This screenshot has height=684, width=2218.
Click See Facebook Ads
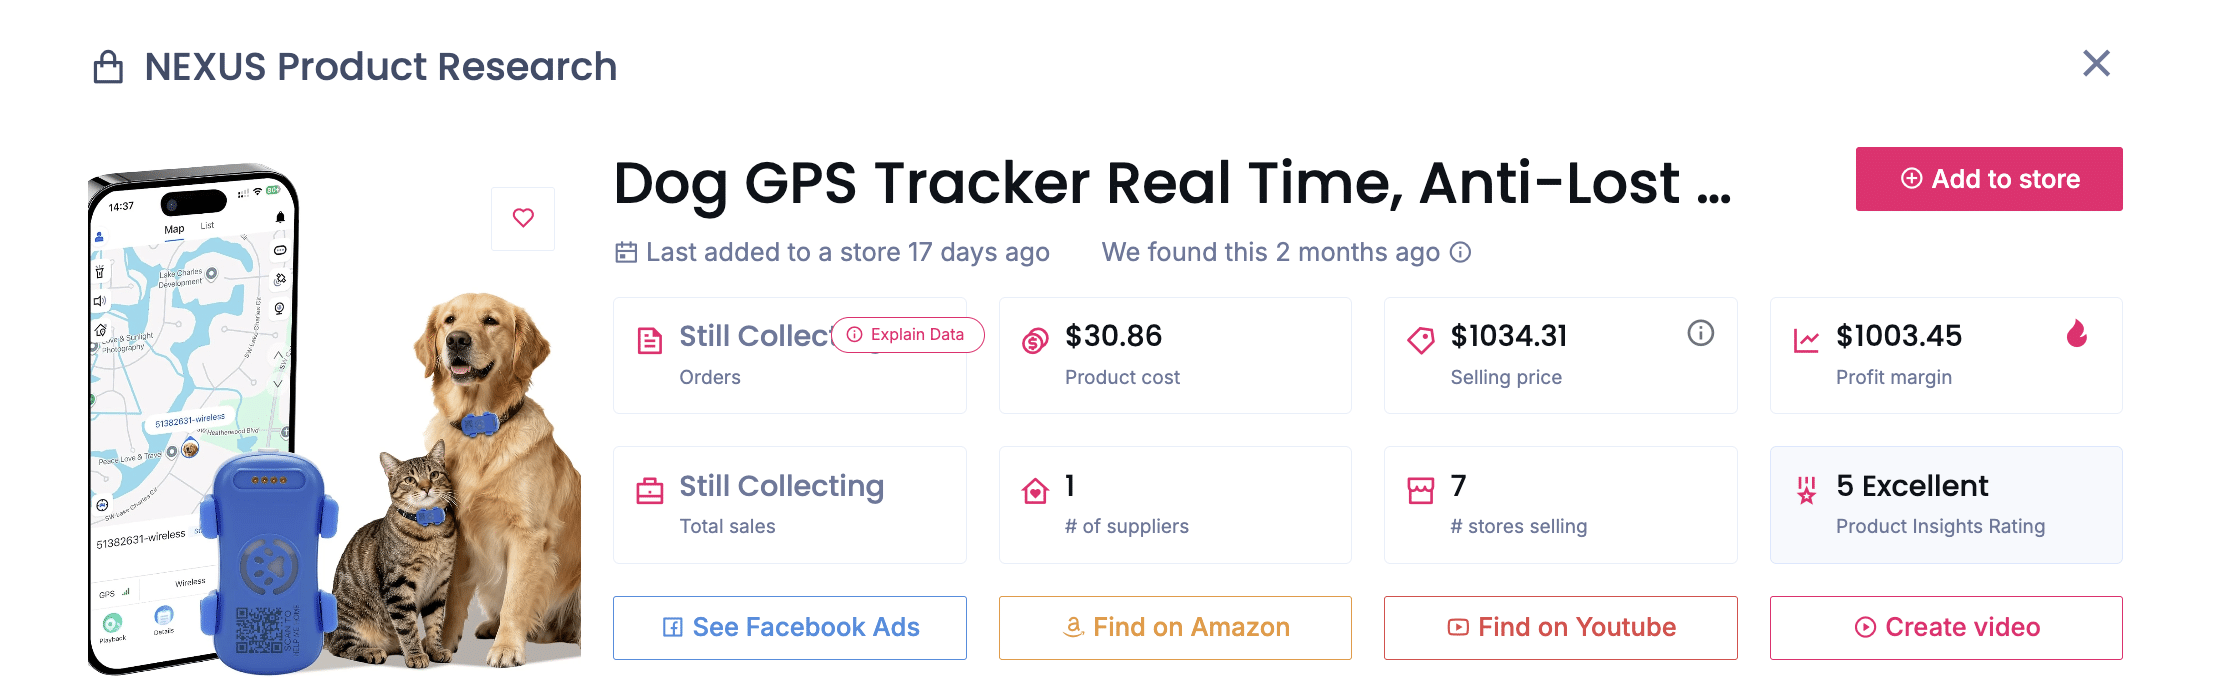coord(789,627)
